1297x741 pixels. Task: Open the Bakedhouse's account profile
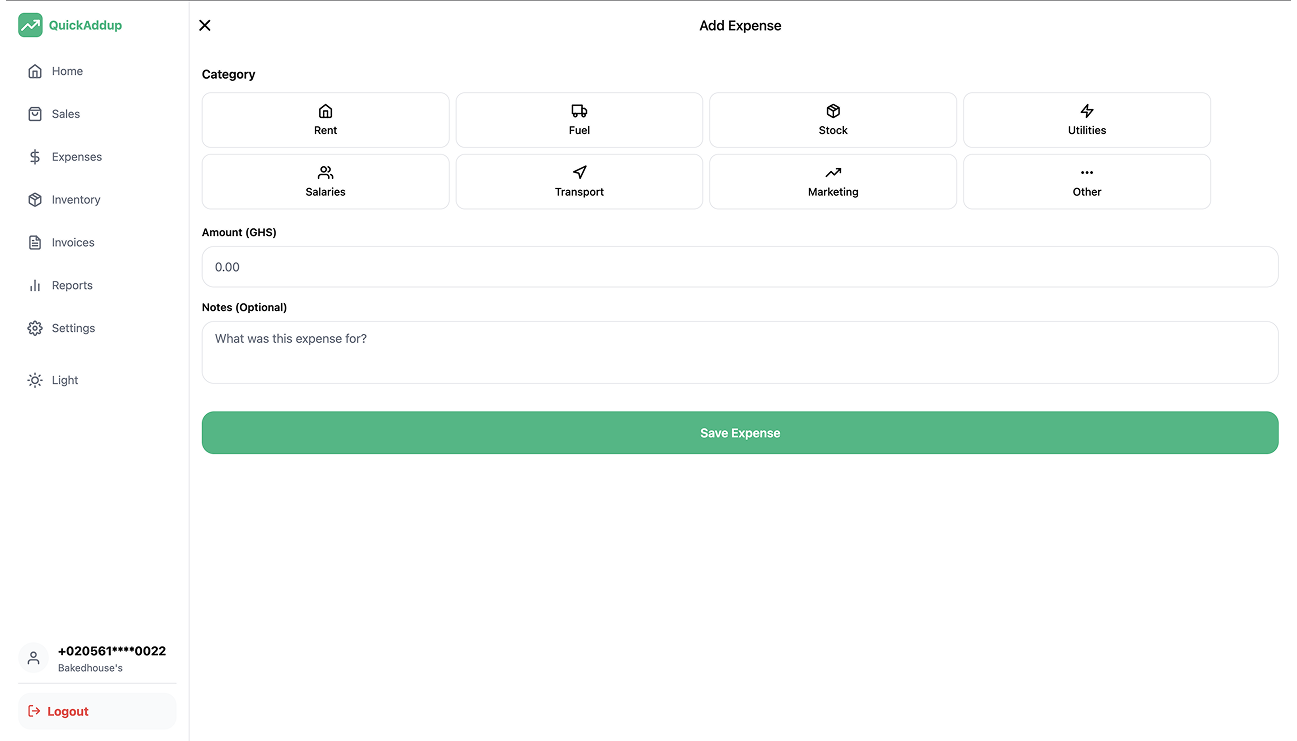tap(96, 658)
